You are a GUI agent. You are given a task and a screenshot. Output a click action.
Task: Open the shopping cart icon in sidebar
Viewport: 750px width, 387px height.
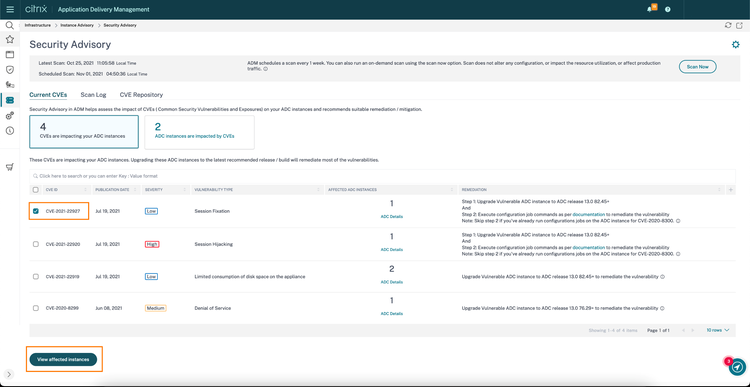click(x=10, y=166)
